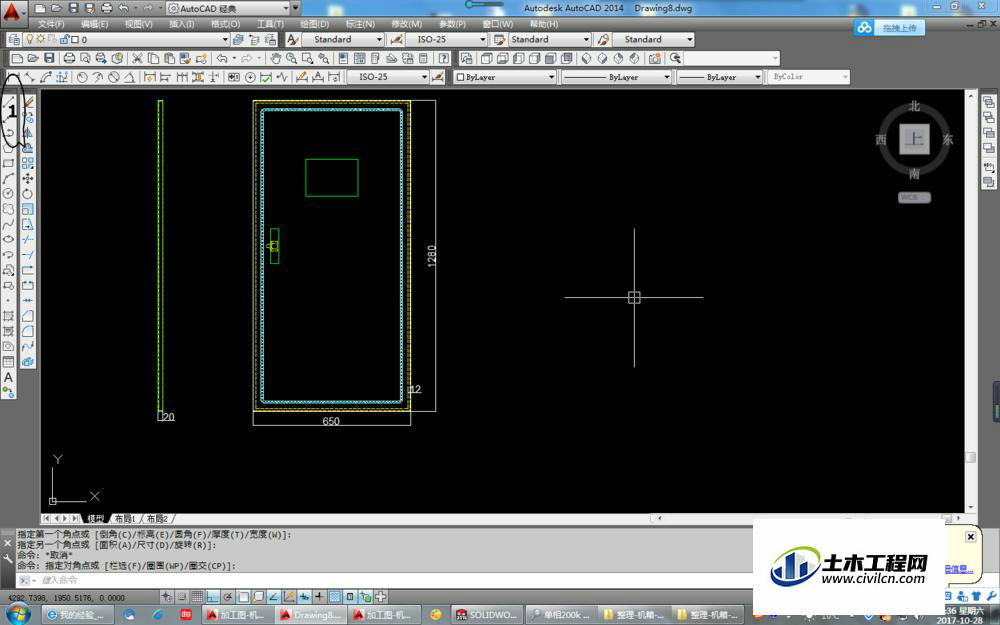1000x625 pixels.
Task: Select the Chamfer modify tool
Action: pyautogui.click(x=27, y=316)
